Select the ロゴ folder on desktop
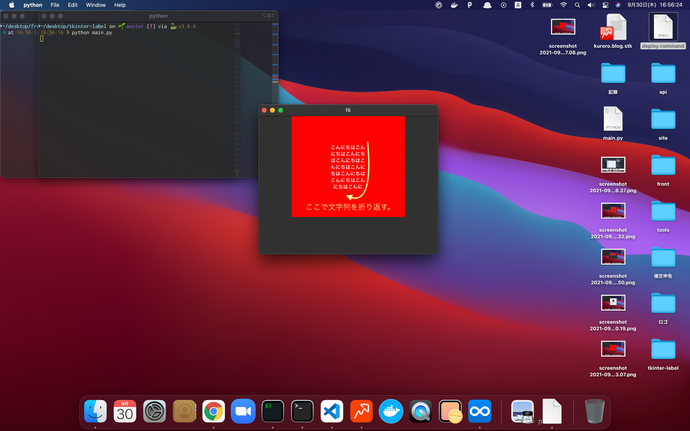 coord(663,307)
